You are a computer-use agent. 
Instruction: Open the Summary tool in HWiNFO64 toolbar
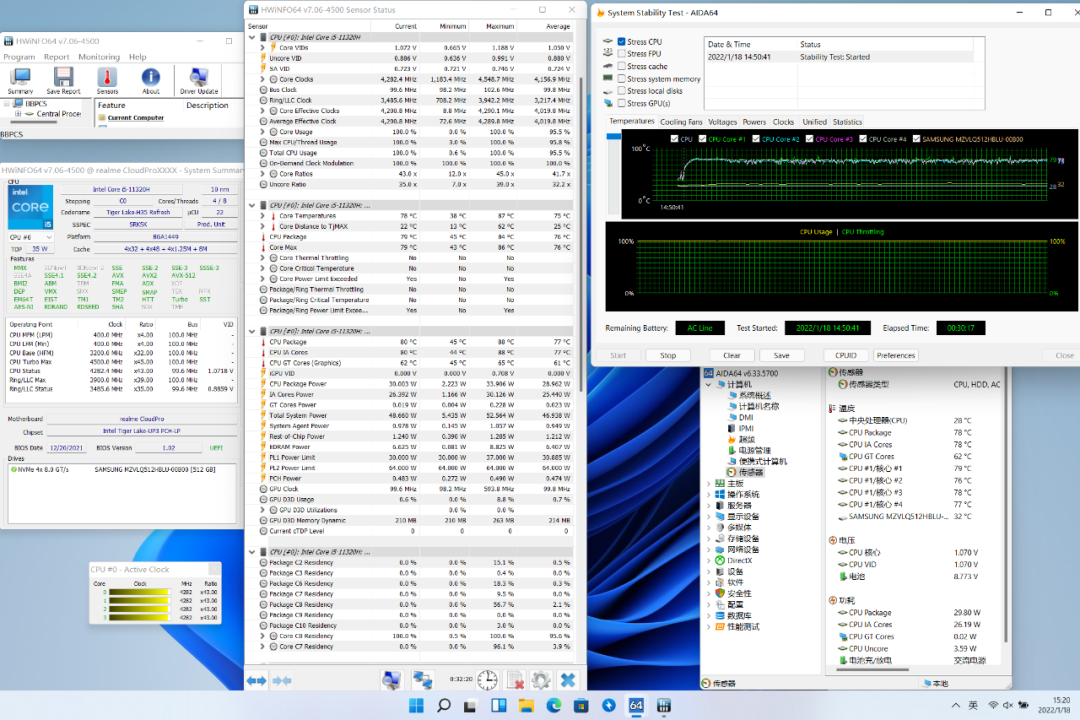coord(20,81)
